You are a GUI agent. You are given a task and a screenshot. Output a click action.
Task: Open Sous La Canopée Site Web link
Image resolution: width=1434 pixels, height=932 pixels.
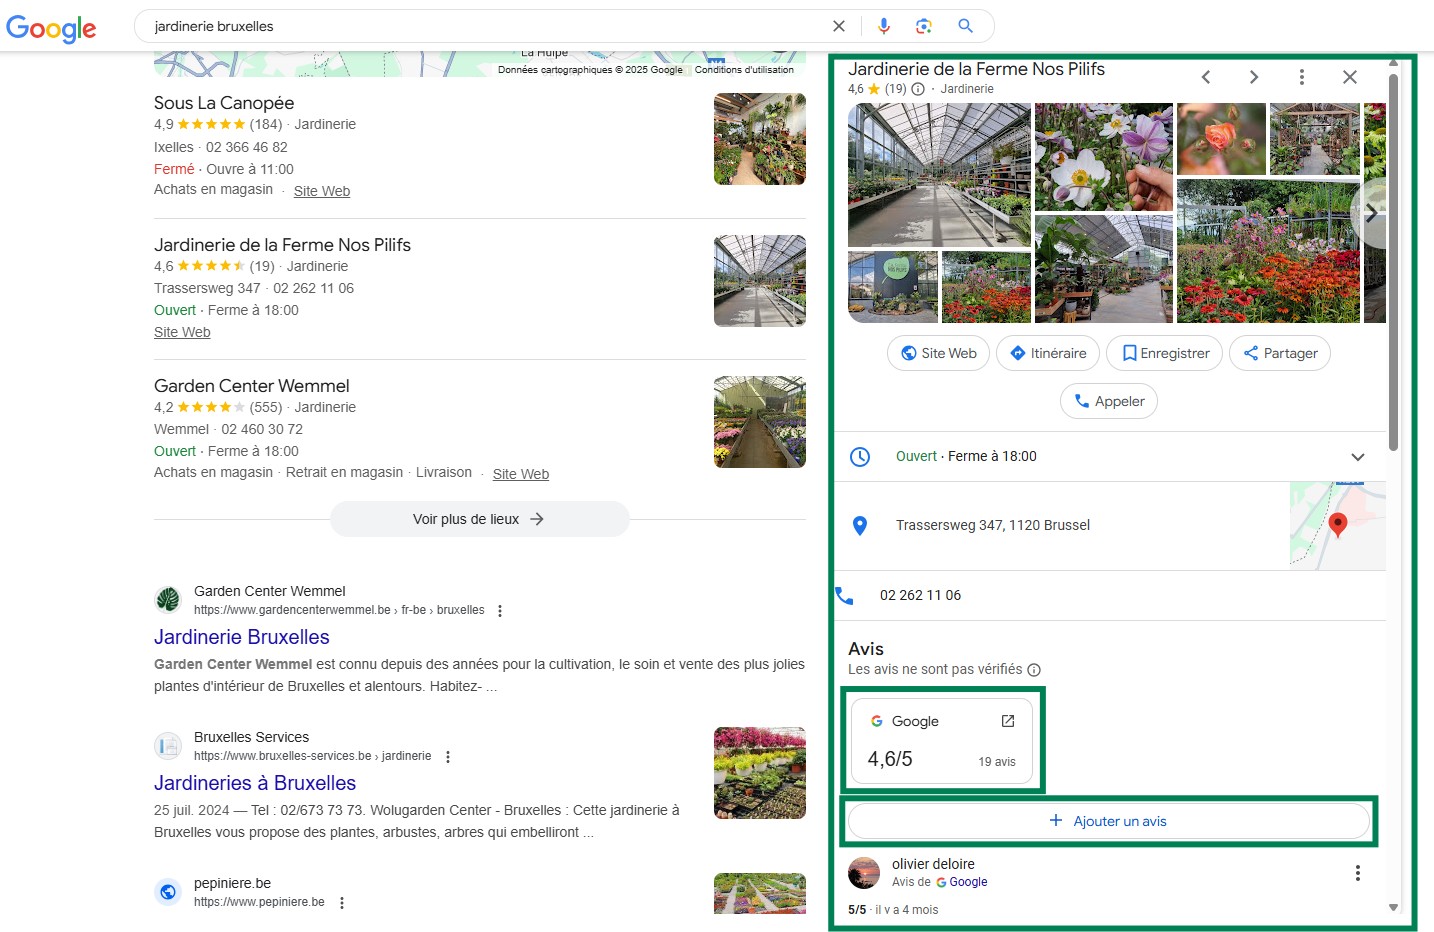click(x=322, y=191)
